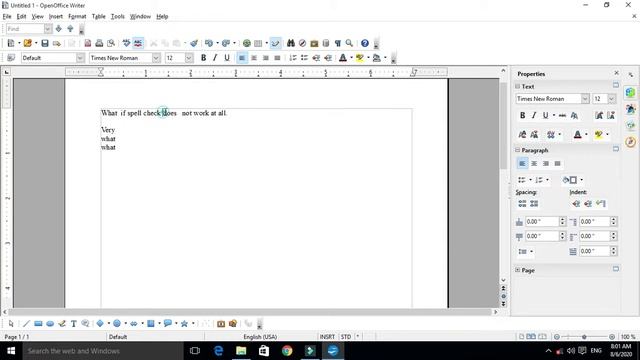
Task: Click sidebar Font Color button
Action: pyautogui.click(x=577, y=134)
